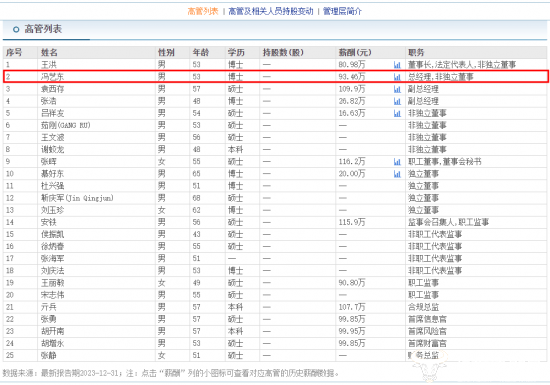Select the name 亓兵 in row 21
The width and height of the screenshot is (550, 385).
[49, 307]
